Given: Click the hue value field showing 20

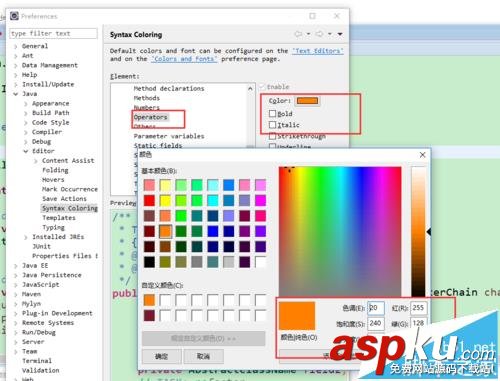Looking at the screenshot, I should (376, 308).
